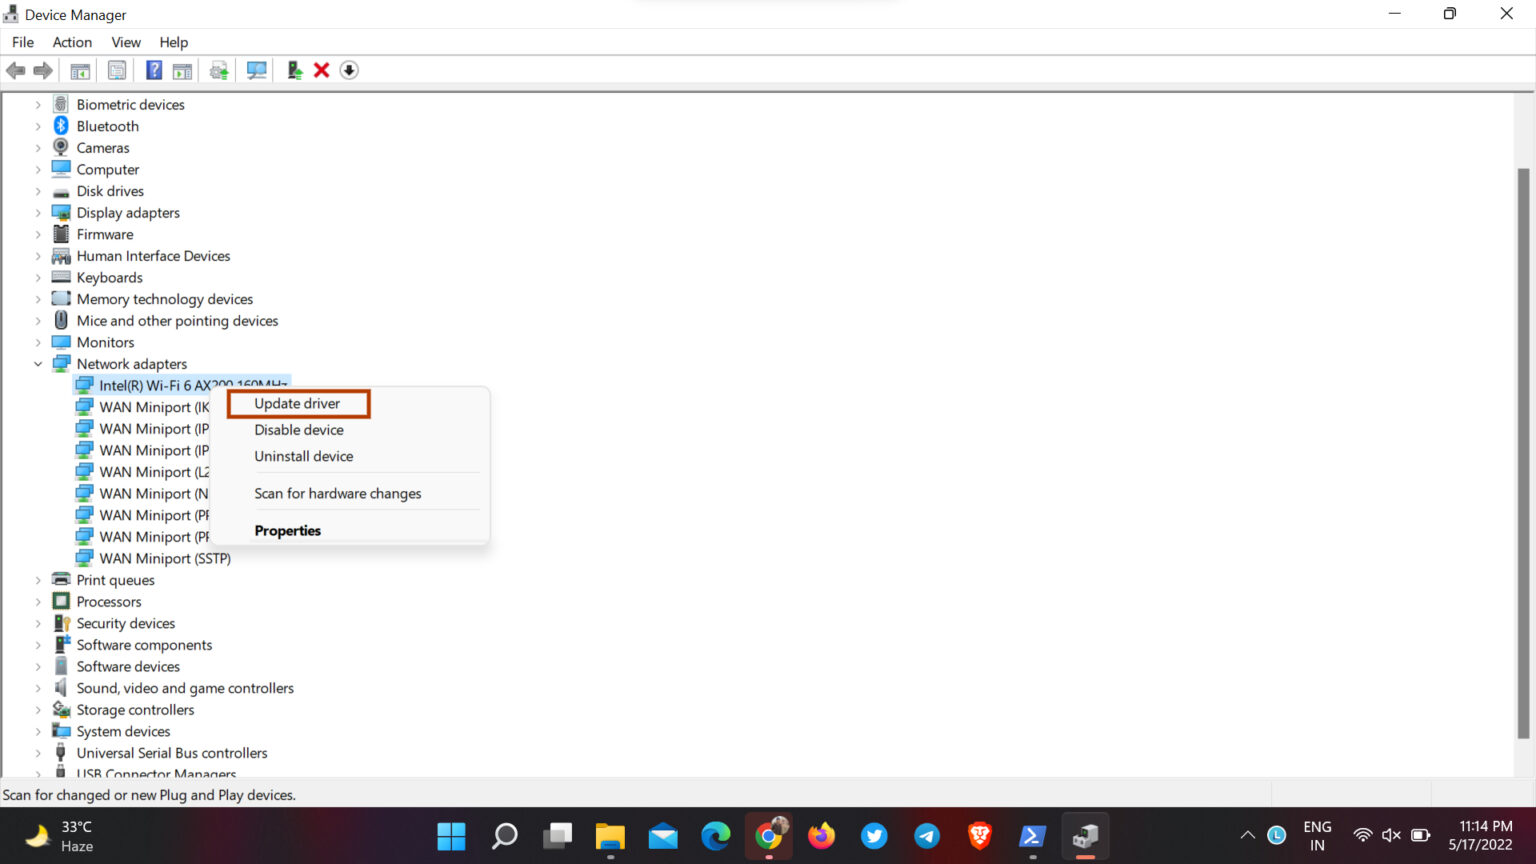
Task: Open the Action menu
Action: coord(72,42)
